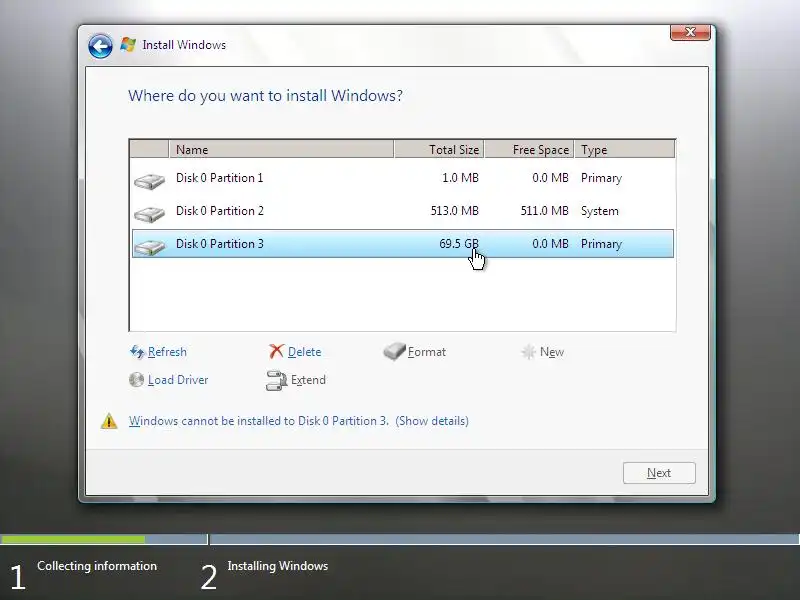This screenshot has width=800, height=600.
Task: Refresh the partition list
Action: (167, 352)
